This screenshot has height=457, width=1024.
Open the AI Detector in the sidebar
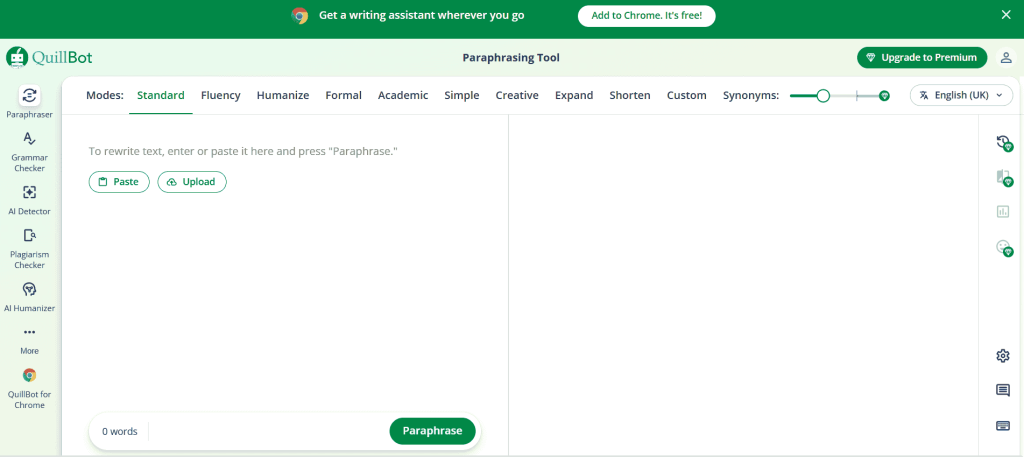point(29,200)
